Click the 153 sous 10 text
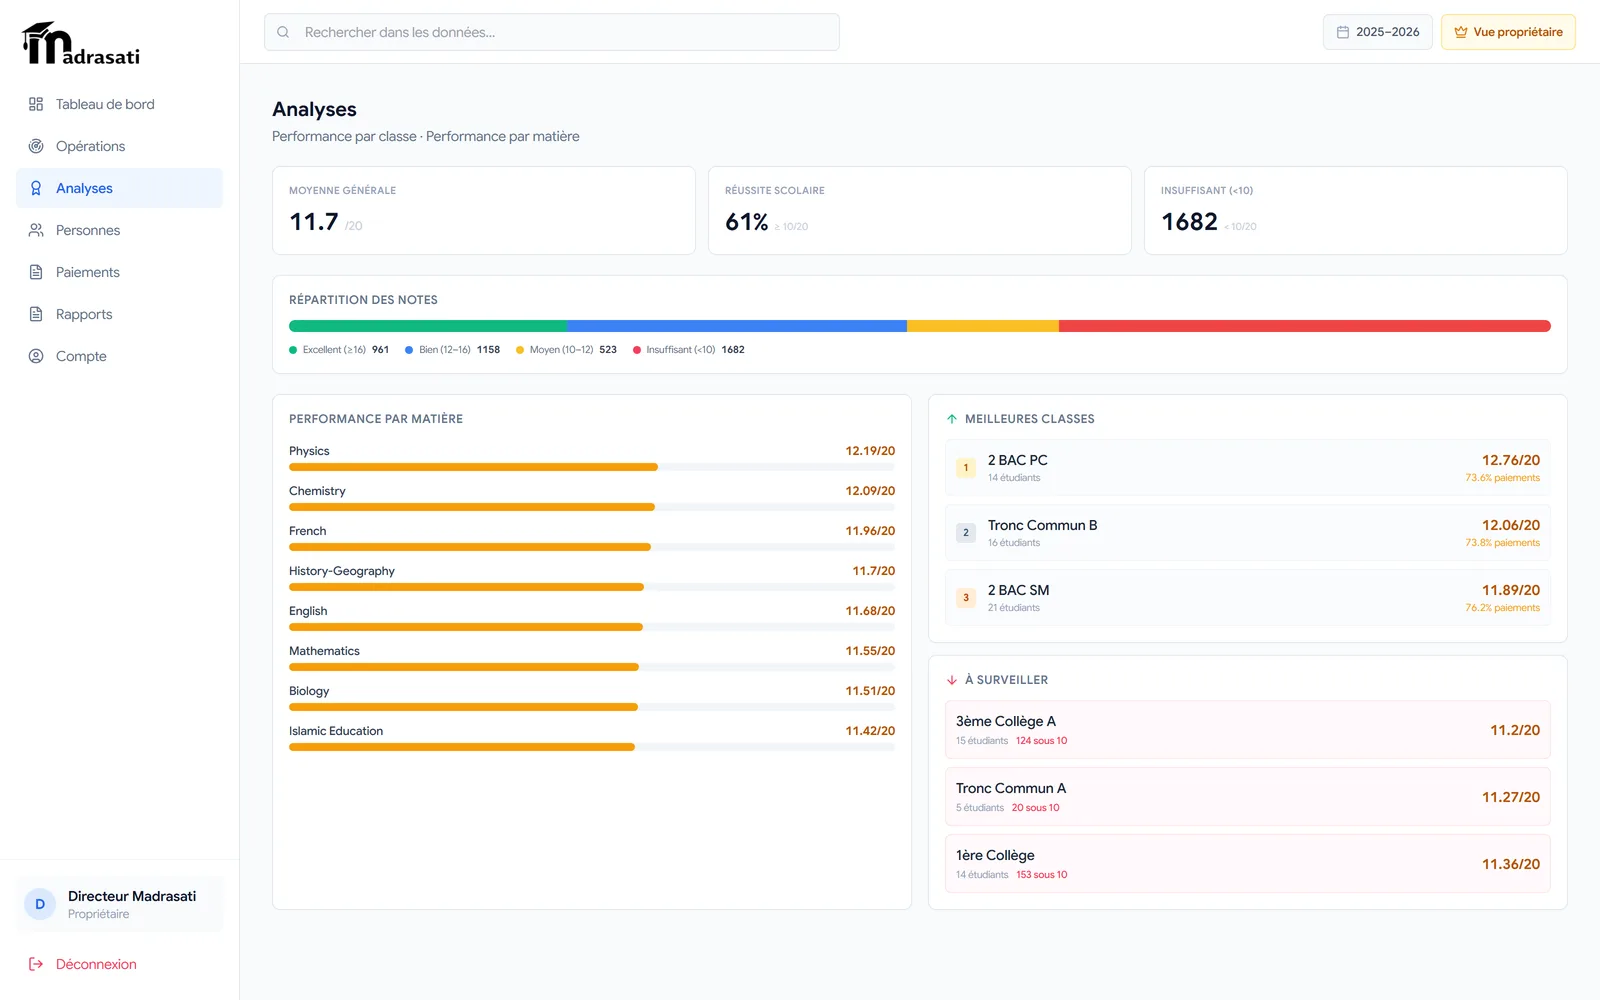Screen dimensions: 1600x1000 pyautogui.click(x=1041, y=875)
